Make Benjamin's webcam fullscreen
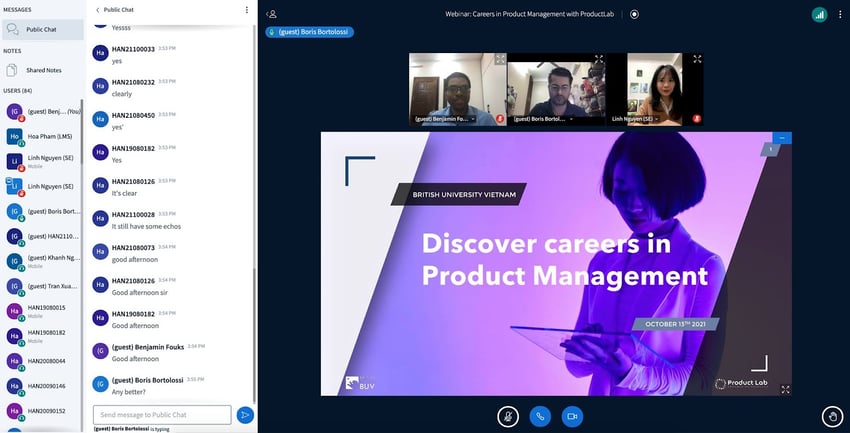Image resolution: width=850 pixels, height=433 pixels. pyautogui.click(x=500, y=59)
